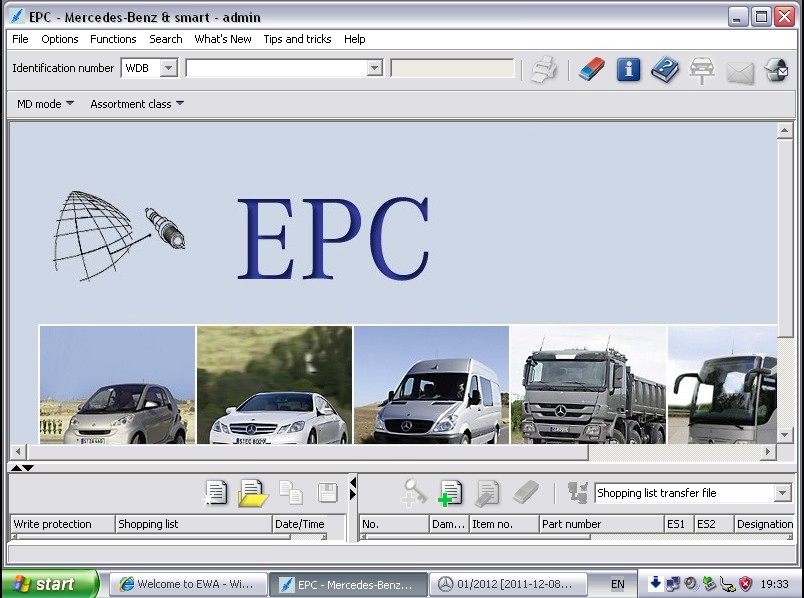Image resolution: width=804 pixels, height=598 pixels.
Task: Click the silver Sprinter van image
Action: click(431, 385)
